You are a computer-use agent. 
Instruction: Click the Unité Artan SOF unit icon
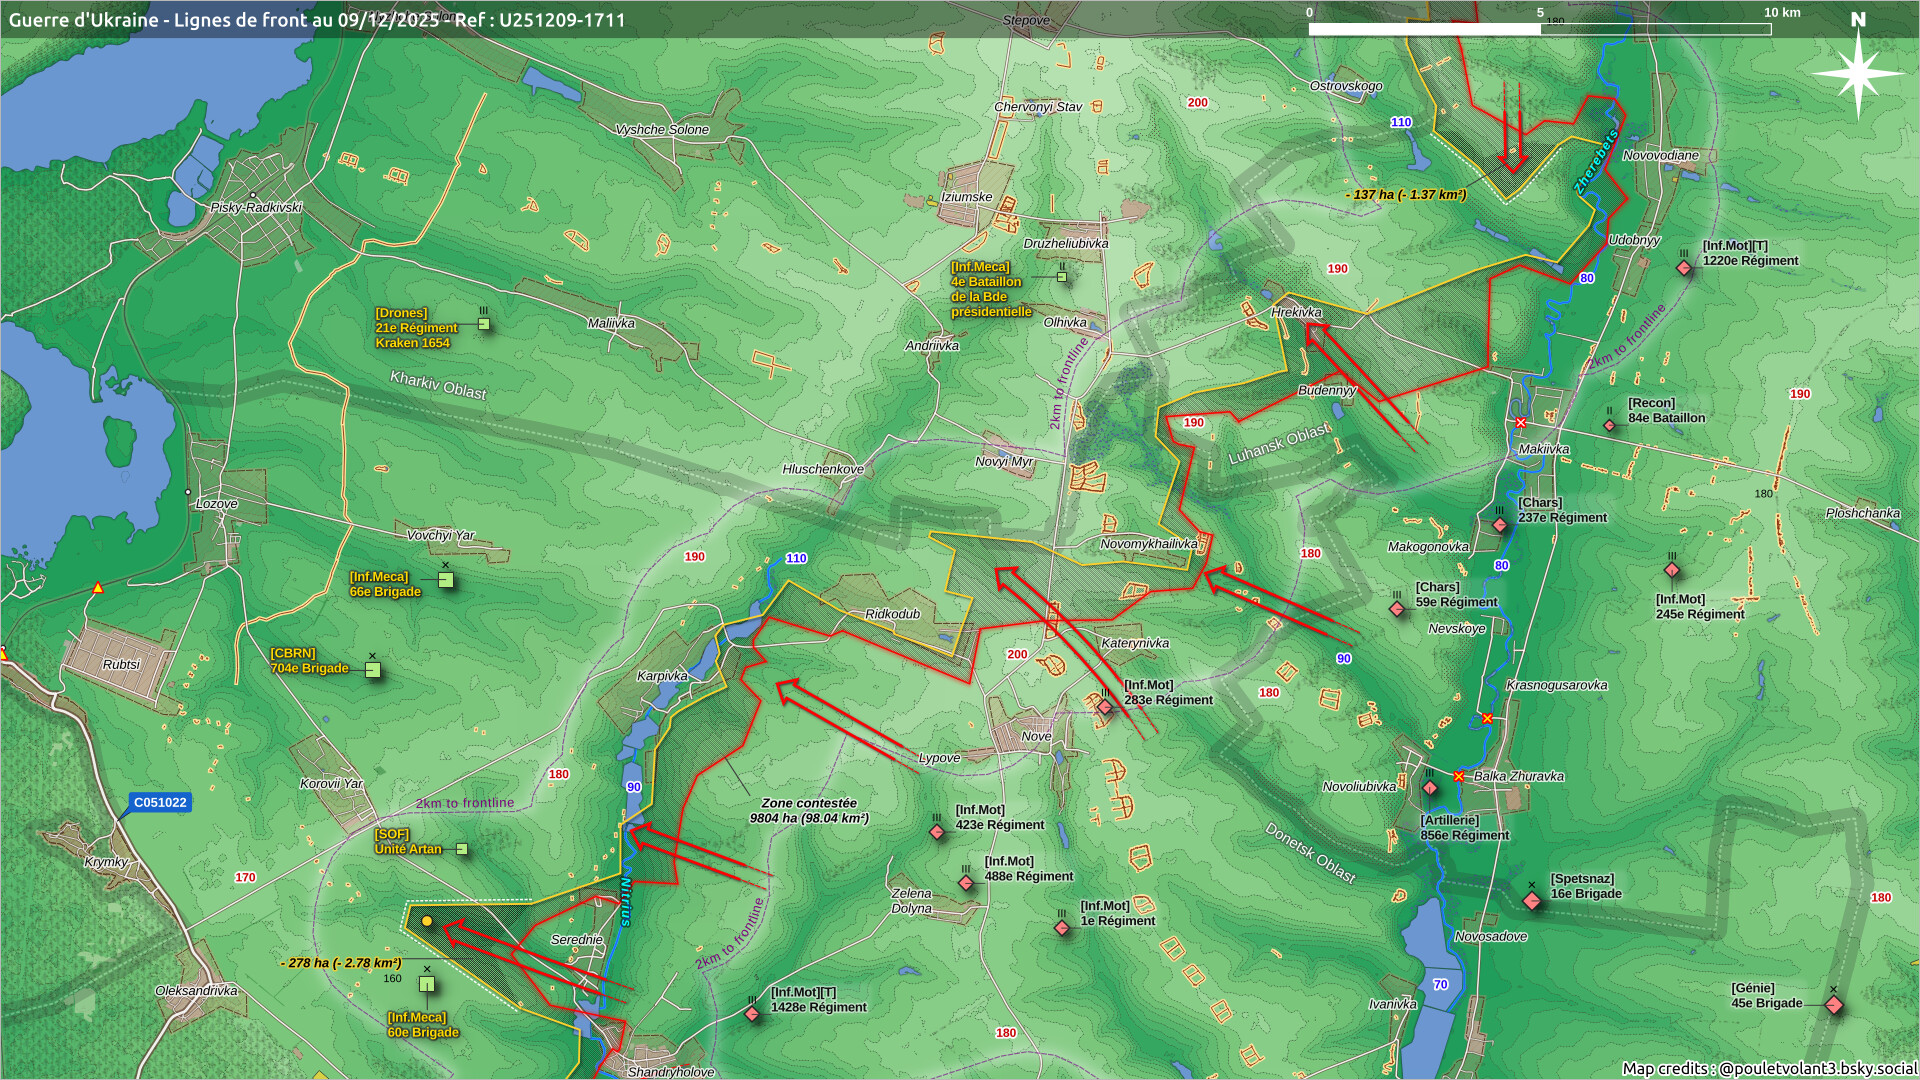(462, 849)
